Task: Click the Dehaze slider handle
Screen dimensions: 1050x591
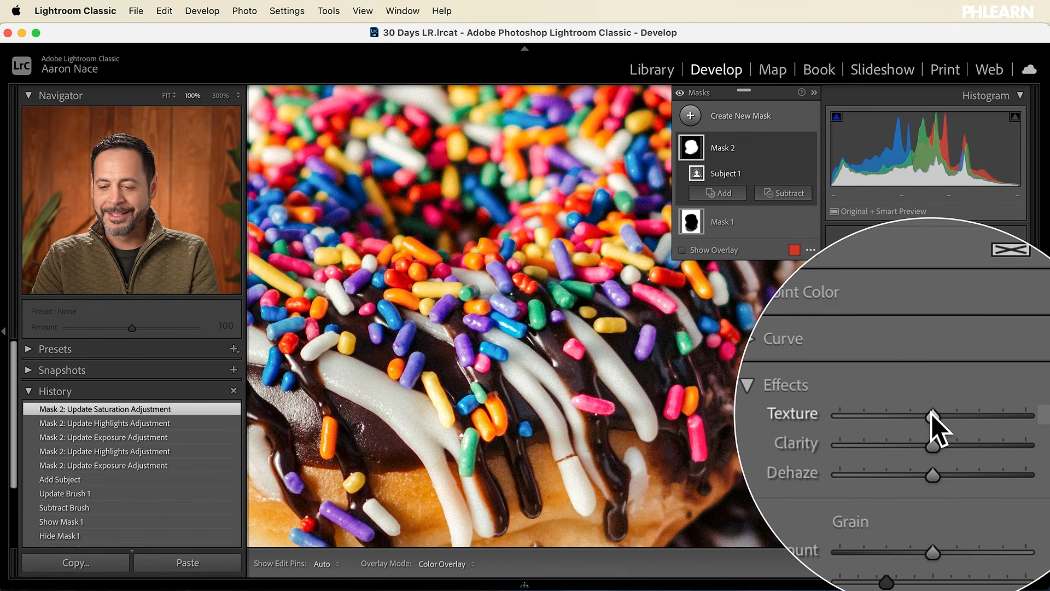Action: click(x=932, y=475)
